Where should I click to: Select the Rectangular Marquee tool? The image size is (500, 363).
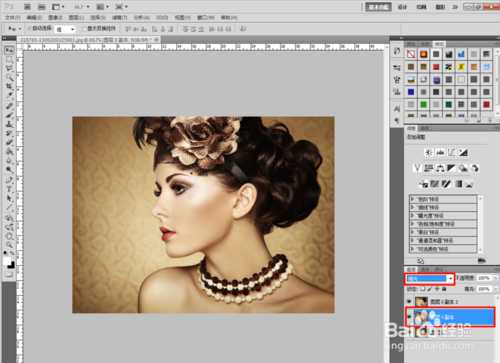pos(9,60)
